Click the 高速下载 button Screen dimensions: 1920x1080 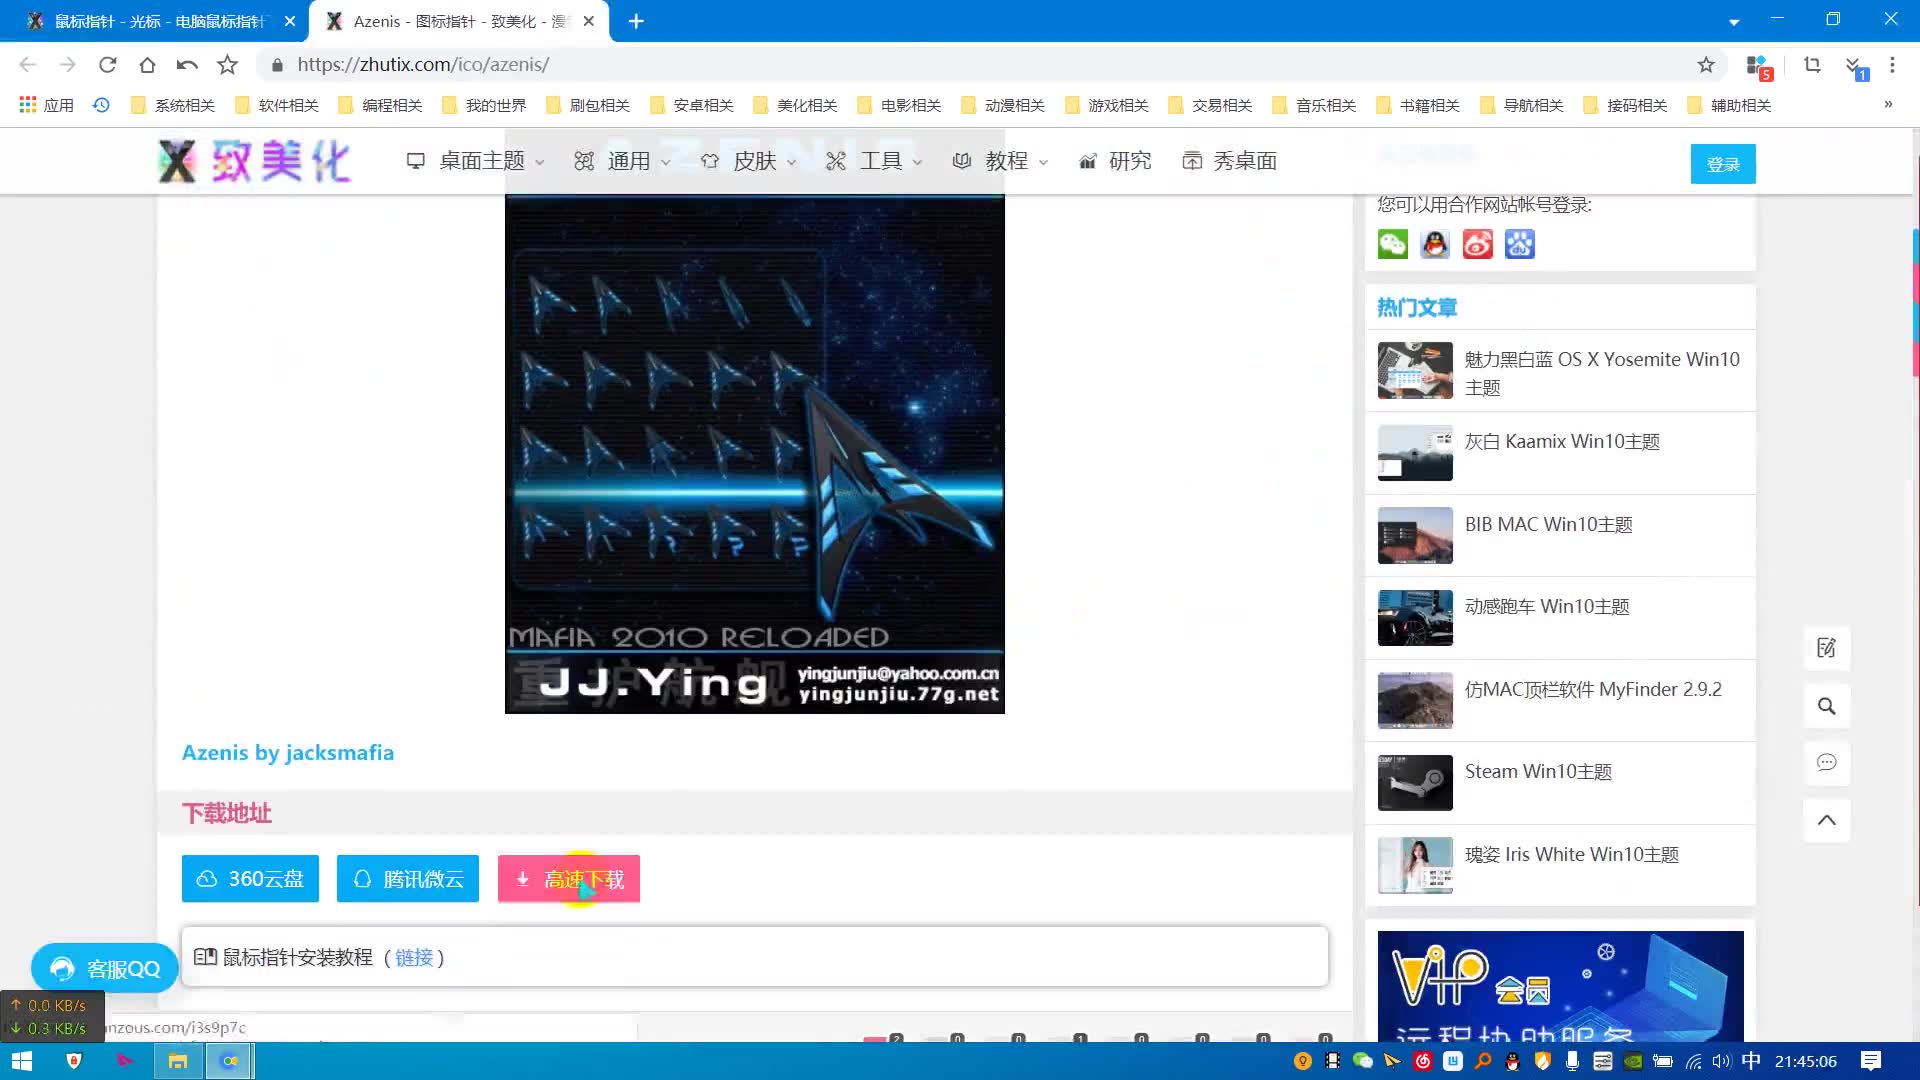pos(568,879)
